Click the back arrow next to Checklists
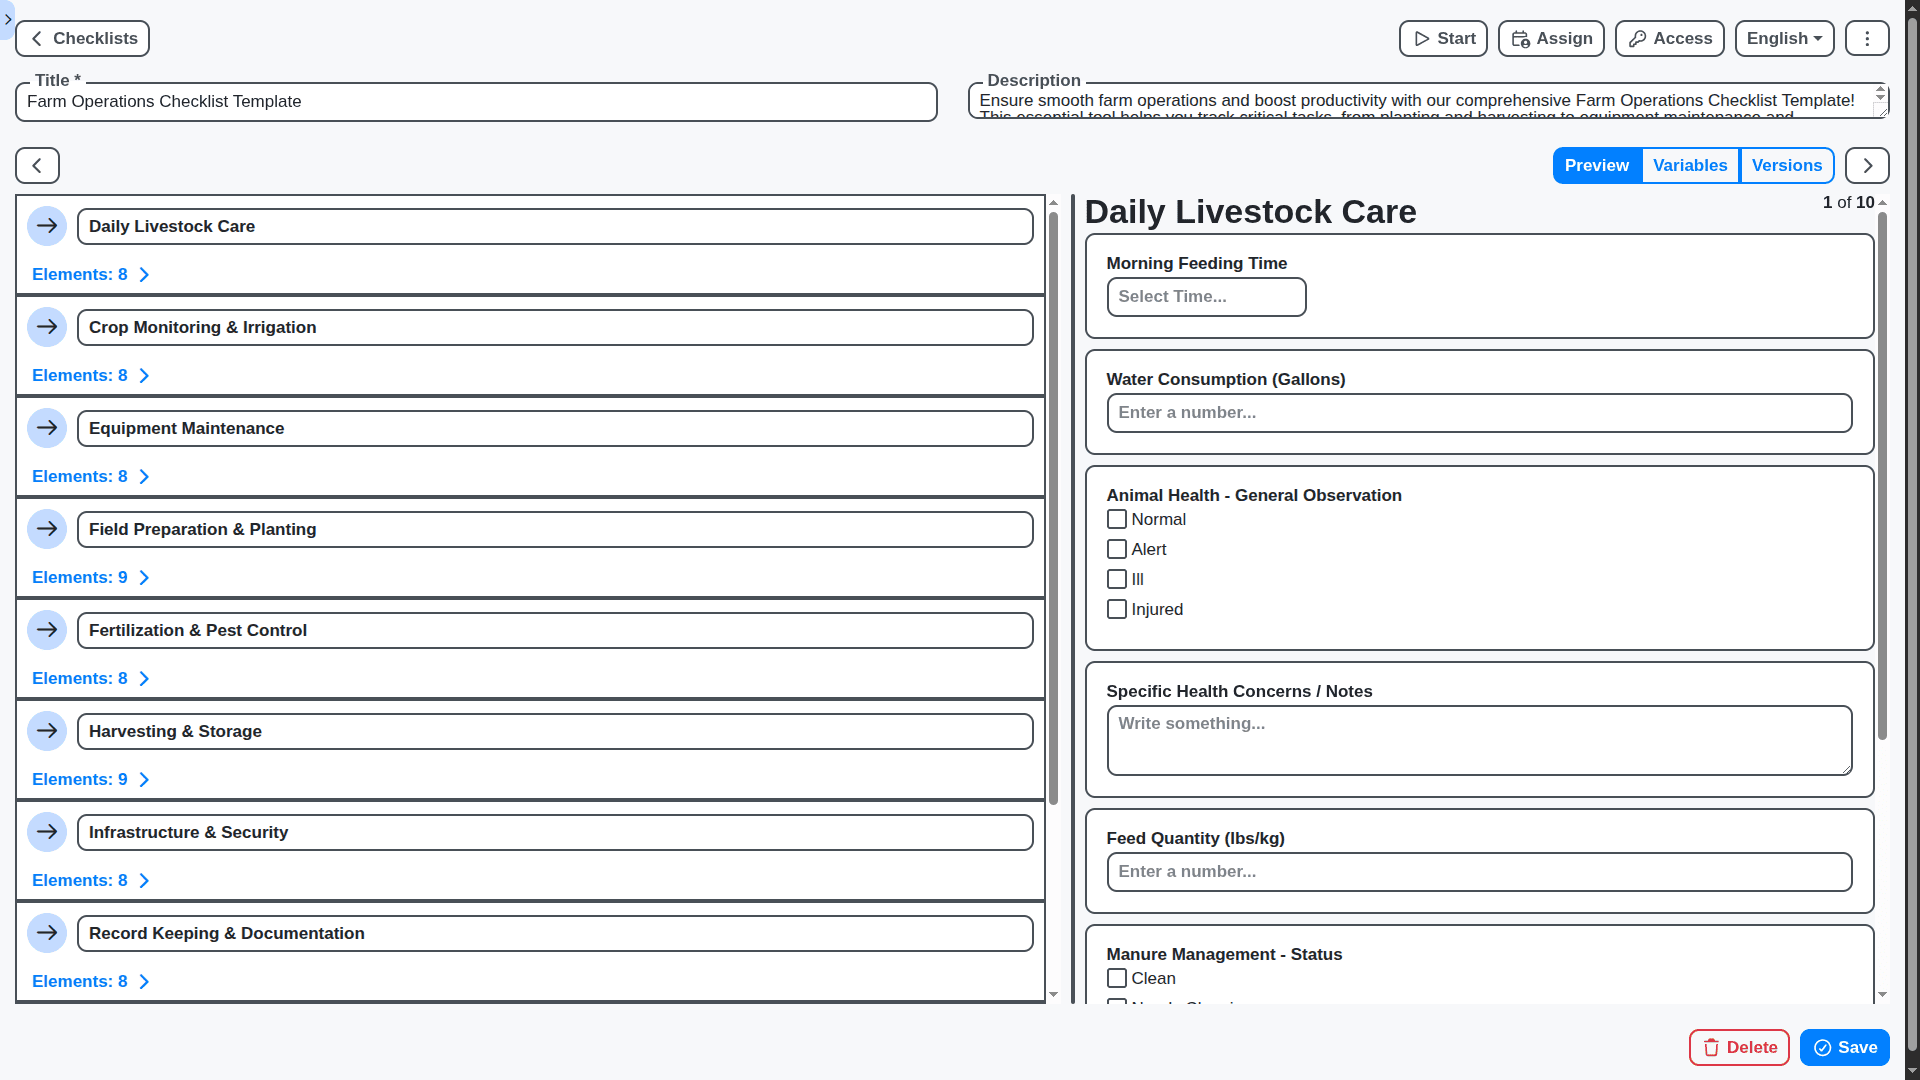 pos(36,38)
